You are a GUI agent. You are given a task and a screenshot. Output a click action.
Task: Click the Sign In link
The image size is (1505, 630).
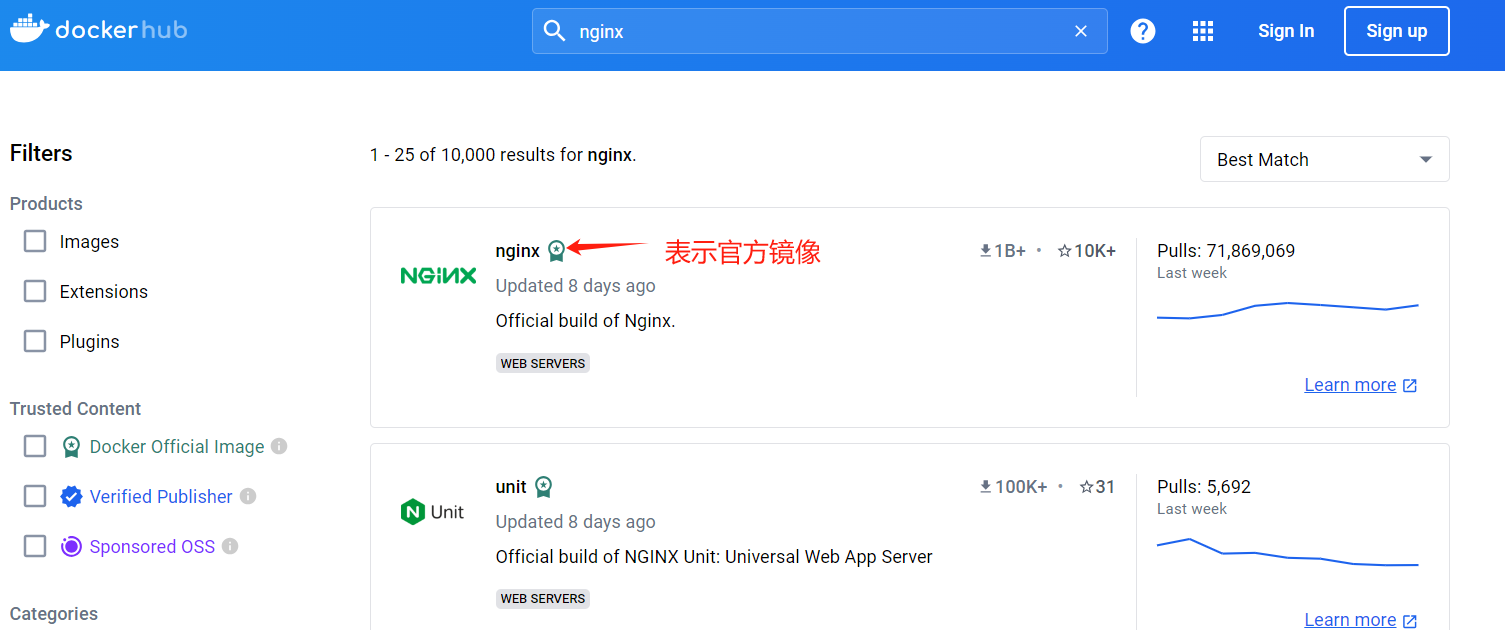[1286, 31]
